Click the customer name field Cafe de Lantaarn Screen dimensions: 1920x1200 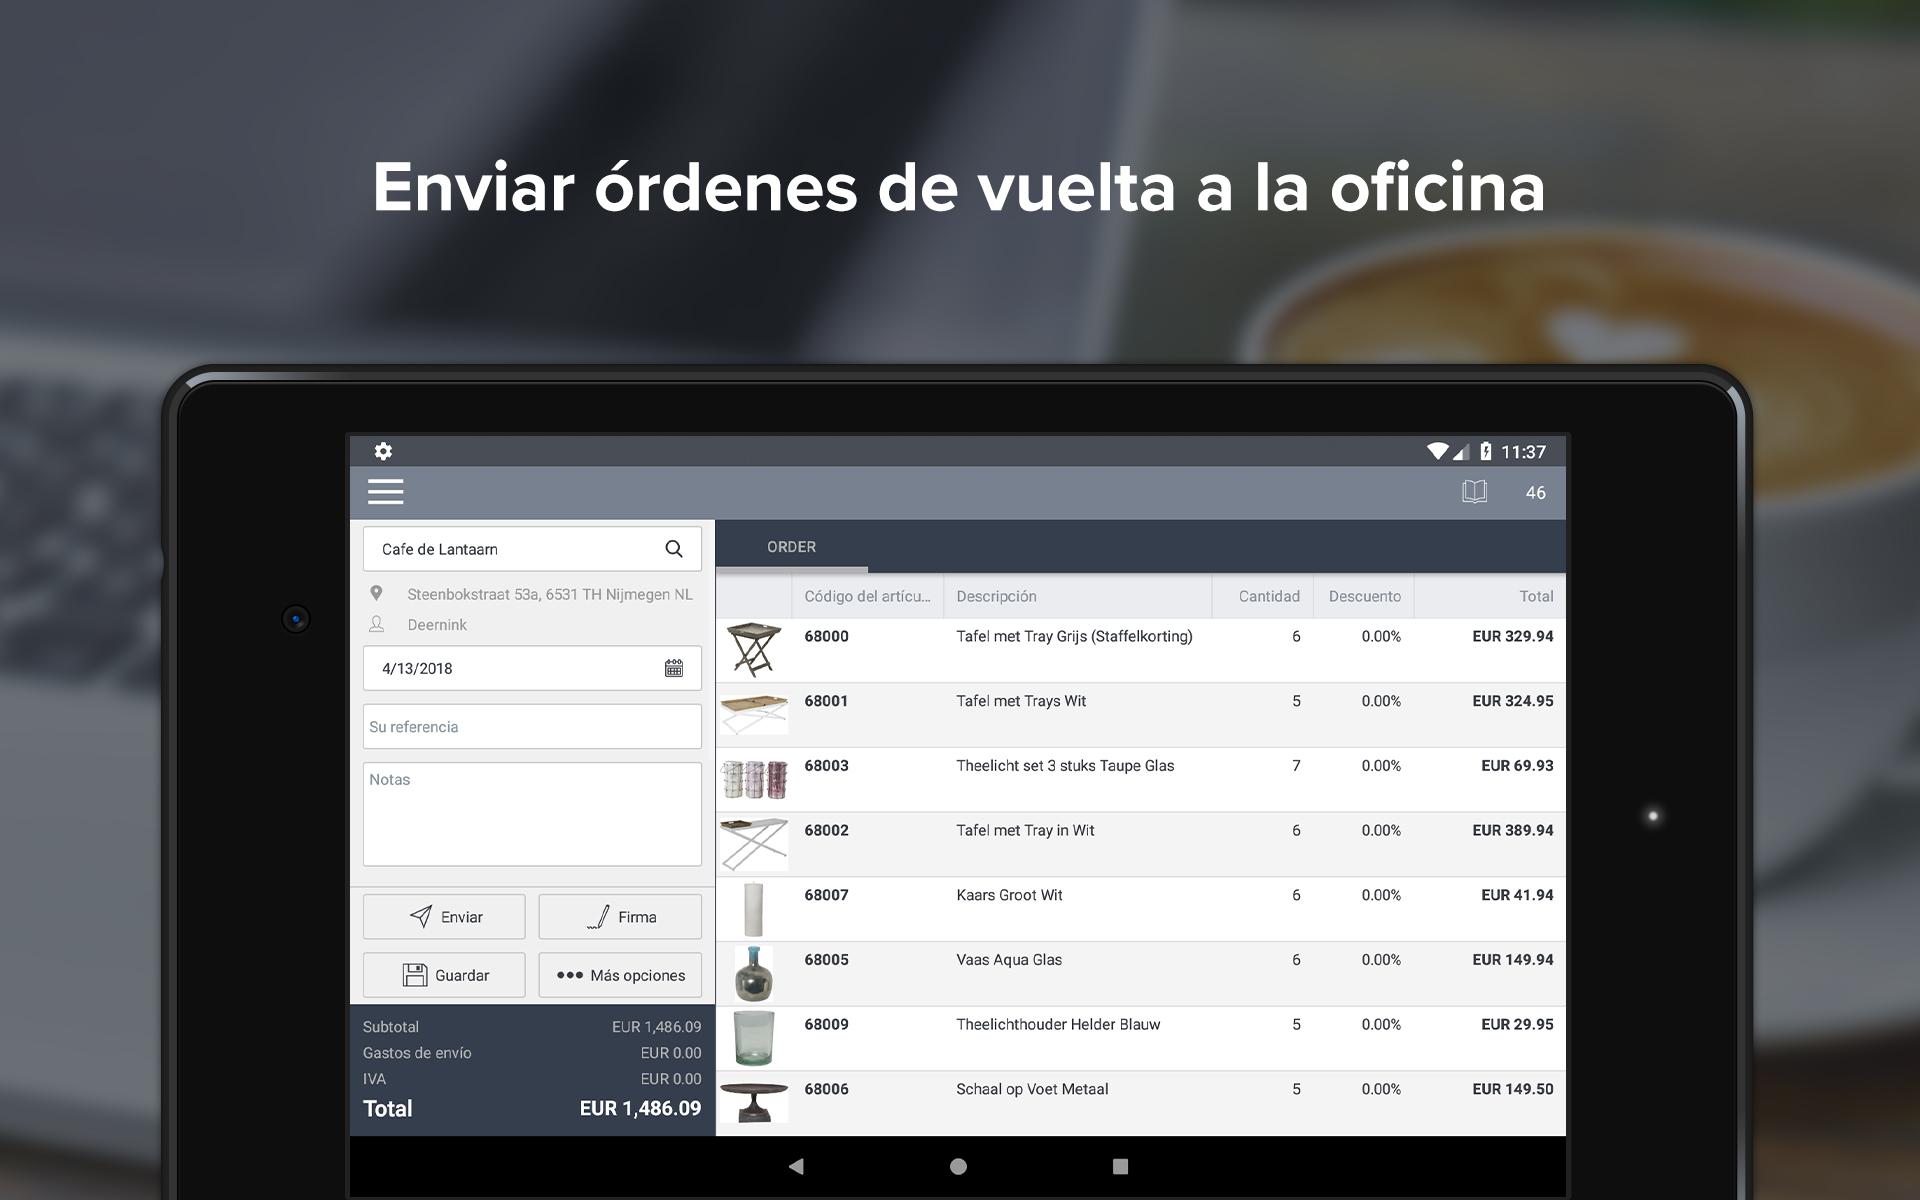tap(532, 549)
